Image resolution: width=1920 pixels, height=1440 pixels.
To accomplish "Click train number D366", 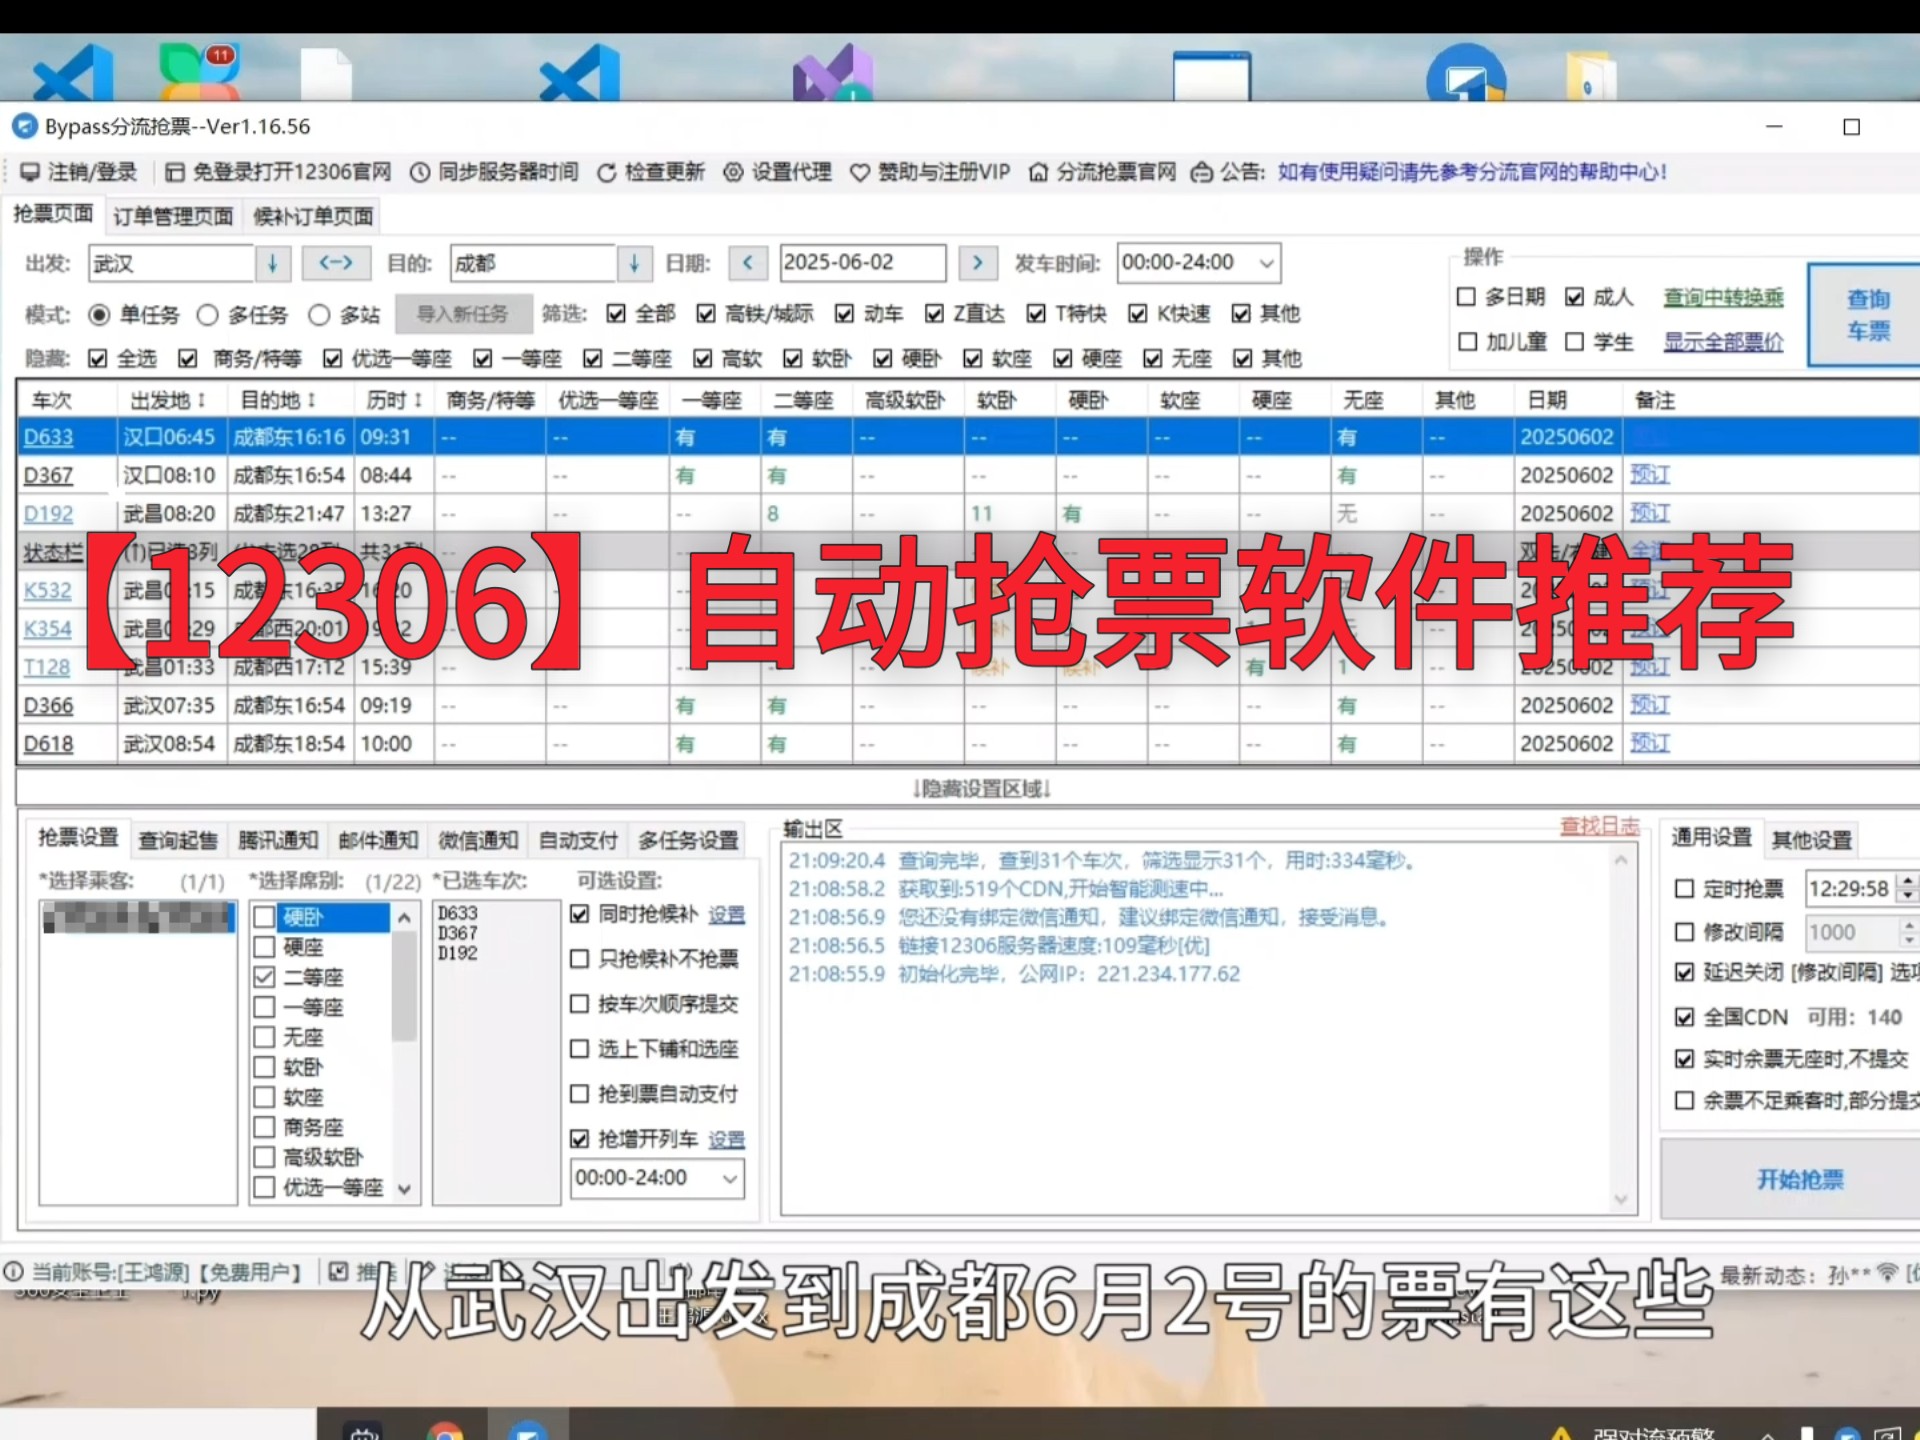I will pos(48,706).
